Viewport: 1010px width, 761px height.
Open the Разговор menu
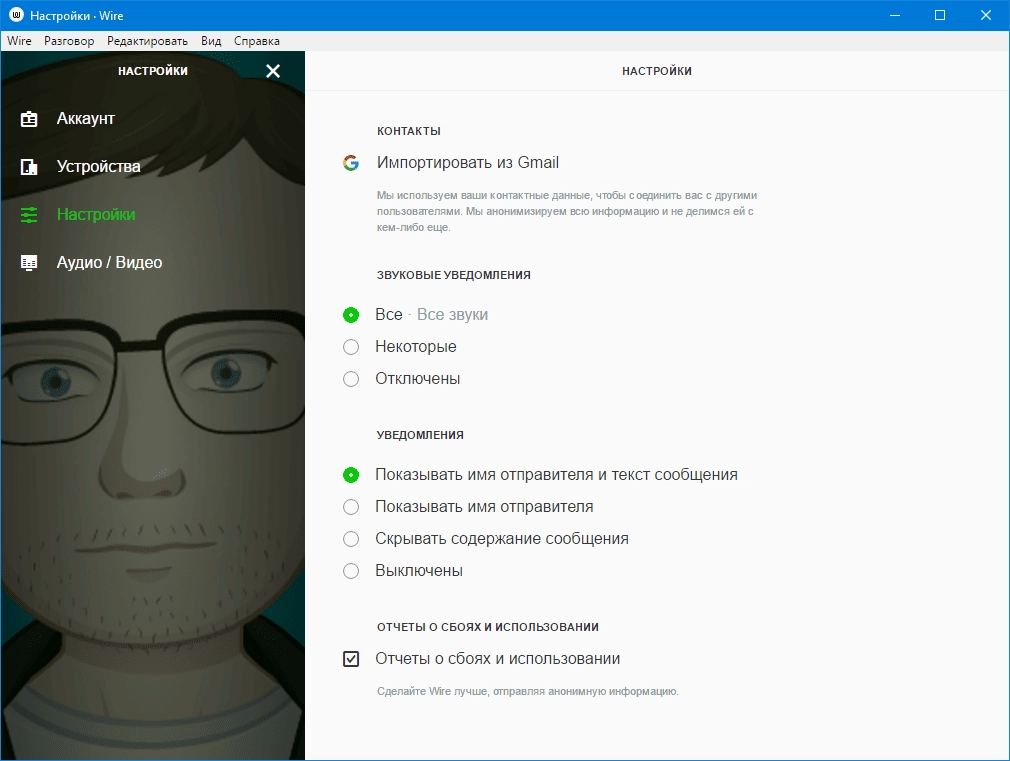69,41
